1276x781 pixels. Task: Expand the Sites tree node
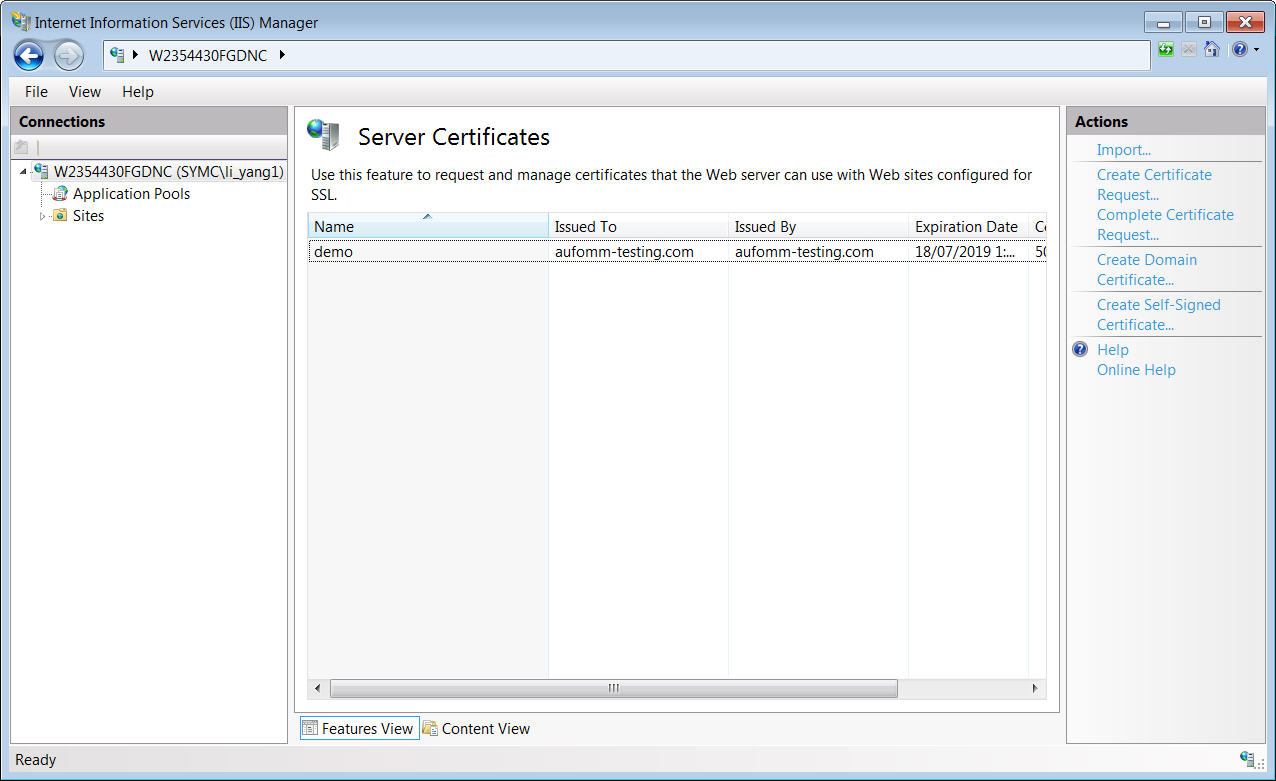pos(43,216)
